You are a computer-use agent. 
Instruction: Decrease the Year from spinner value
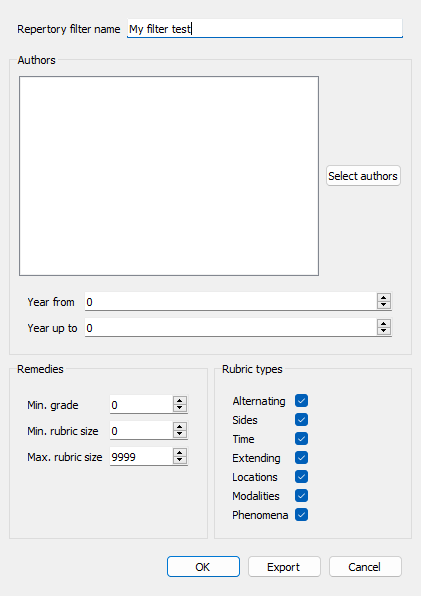(x=384, y=305)
